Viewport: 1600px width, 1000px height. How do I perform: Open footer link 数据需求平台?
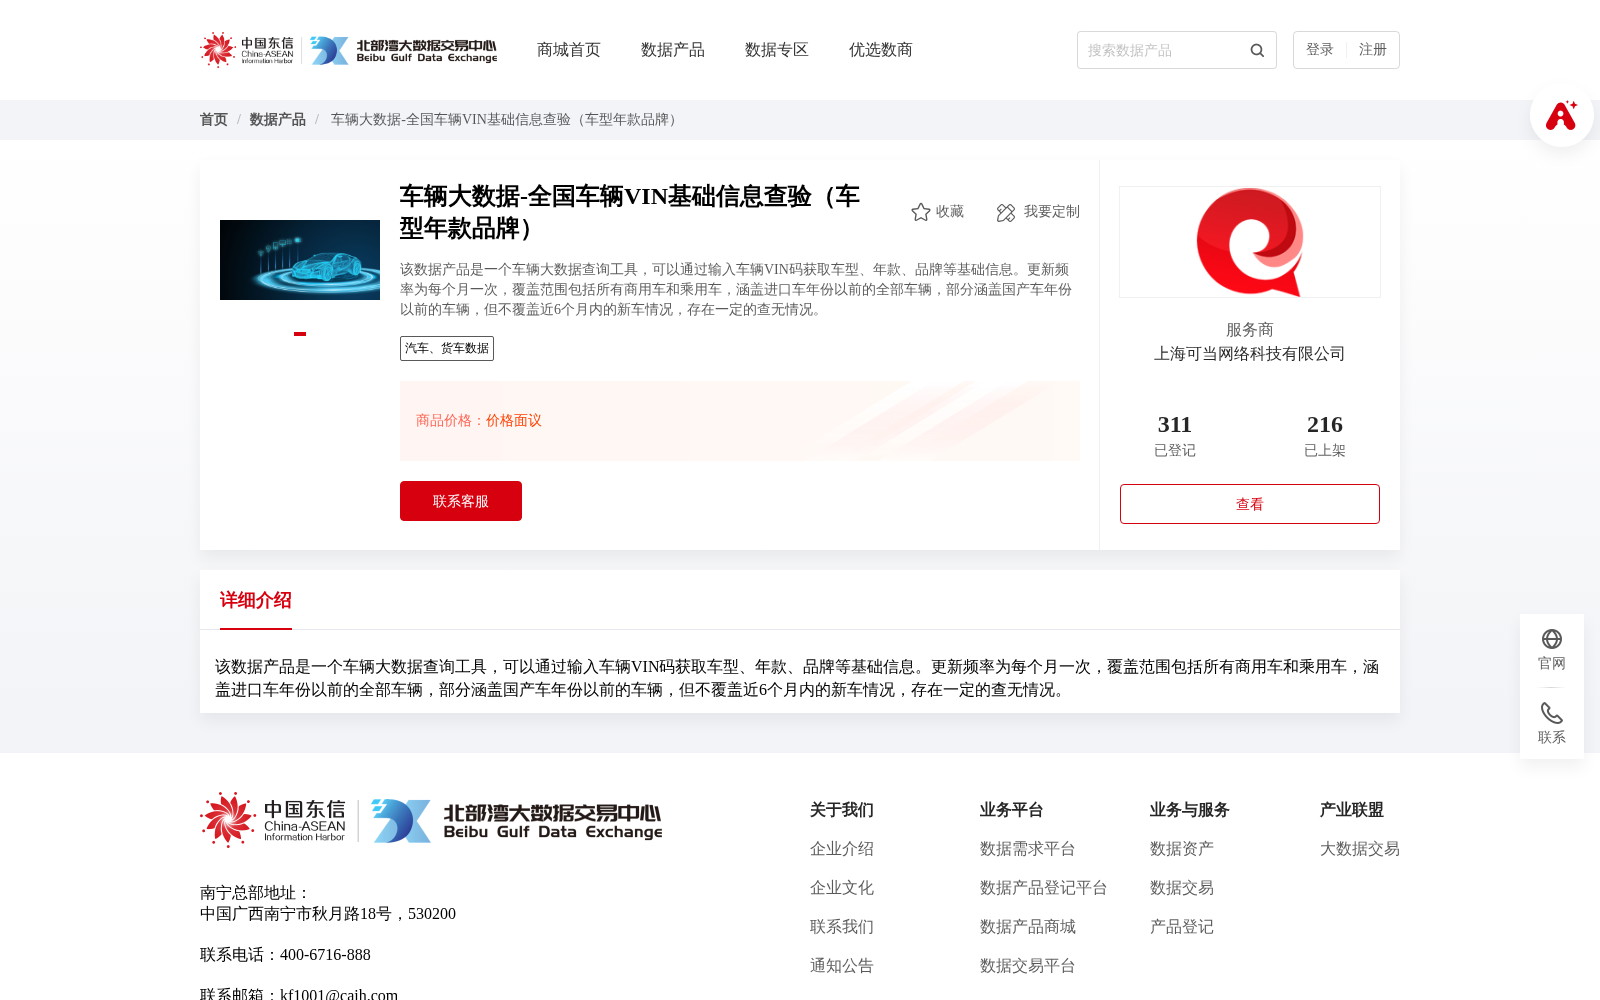pos(1028,849)
